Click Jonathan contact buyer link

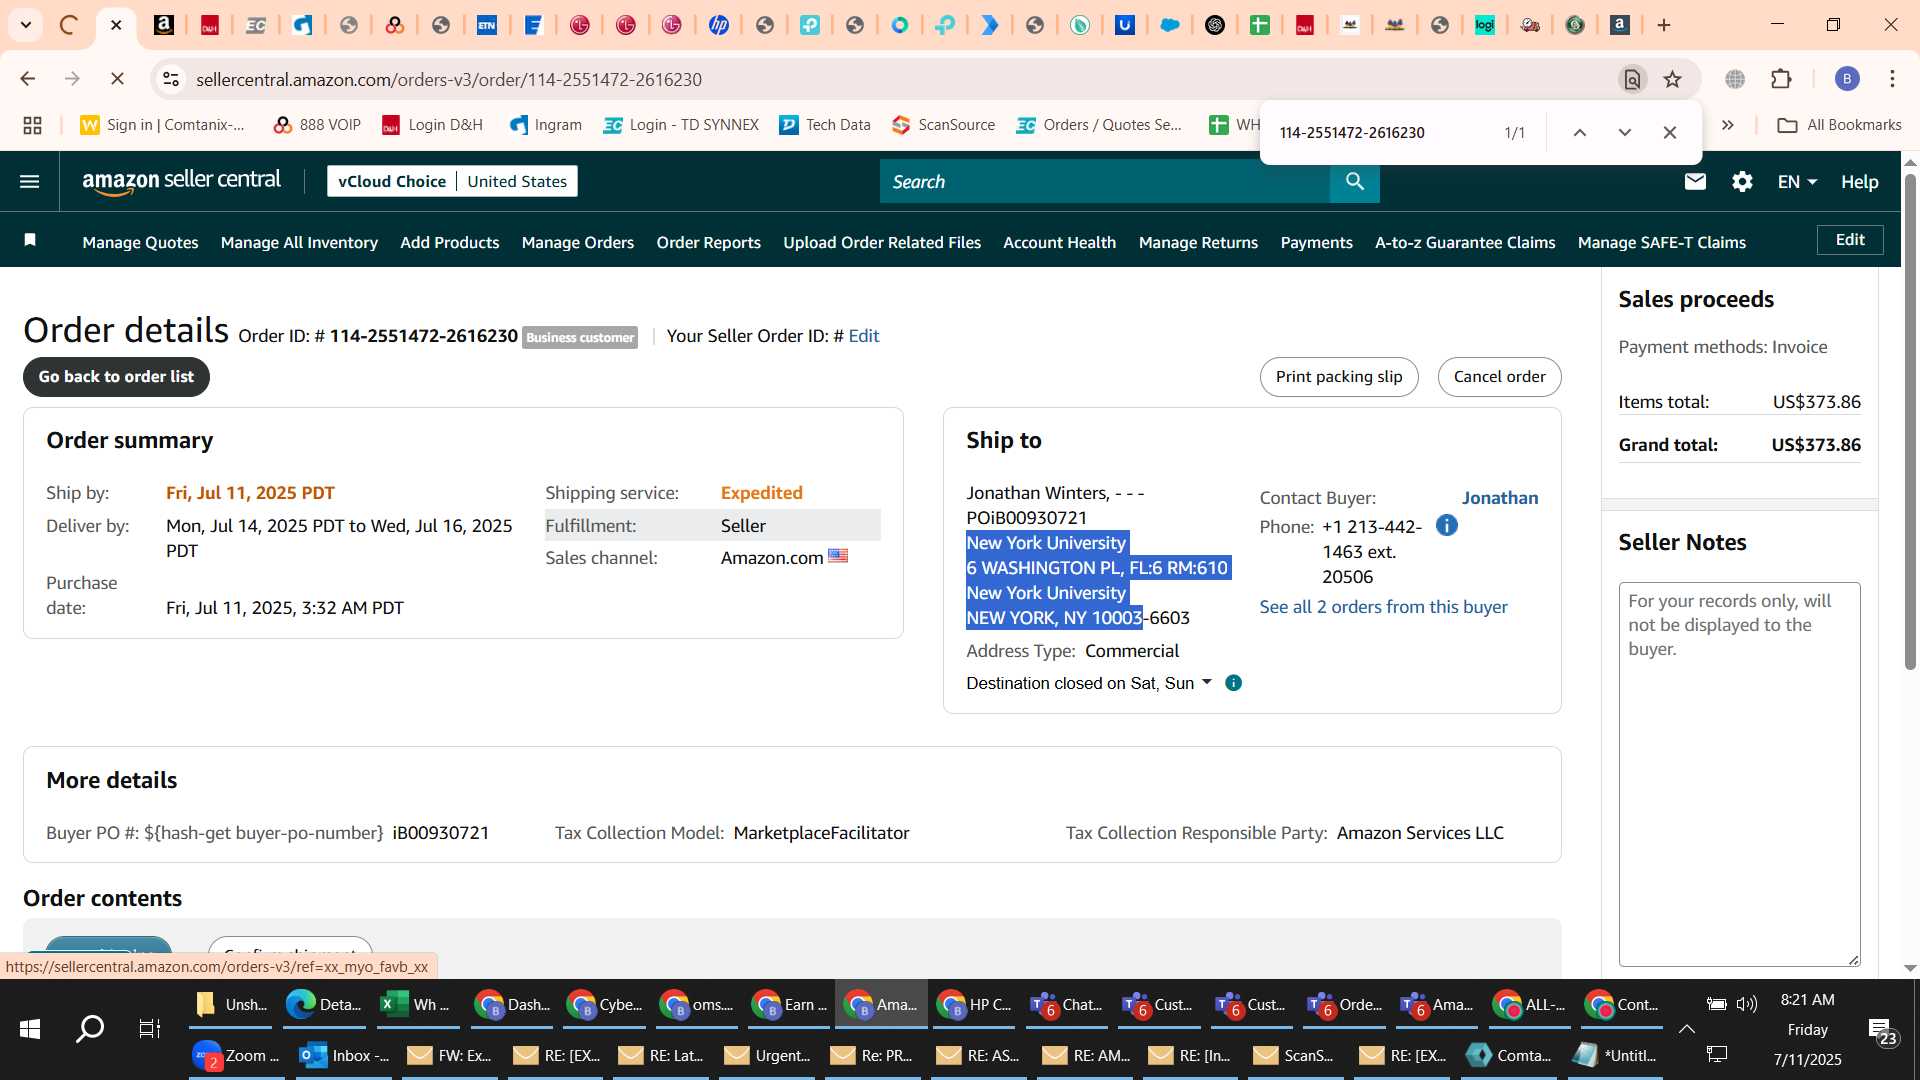1500,498
